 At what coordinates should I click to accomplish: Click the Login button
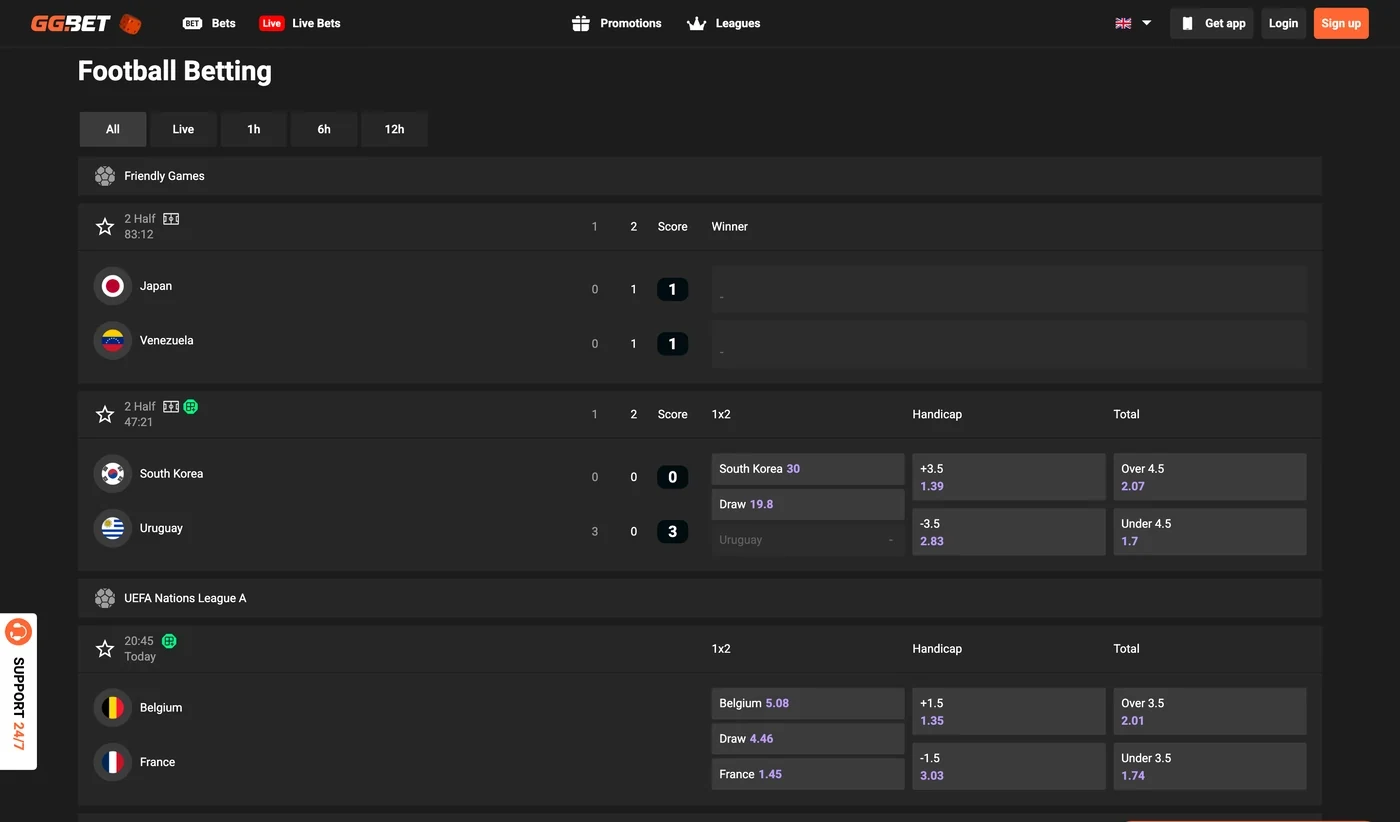point(1283,23)
